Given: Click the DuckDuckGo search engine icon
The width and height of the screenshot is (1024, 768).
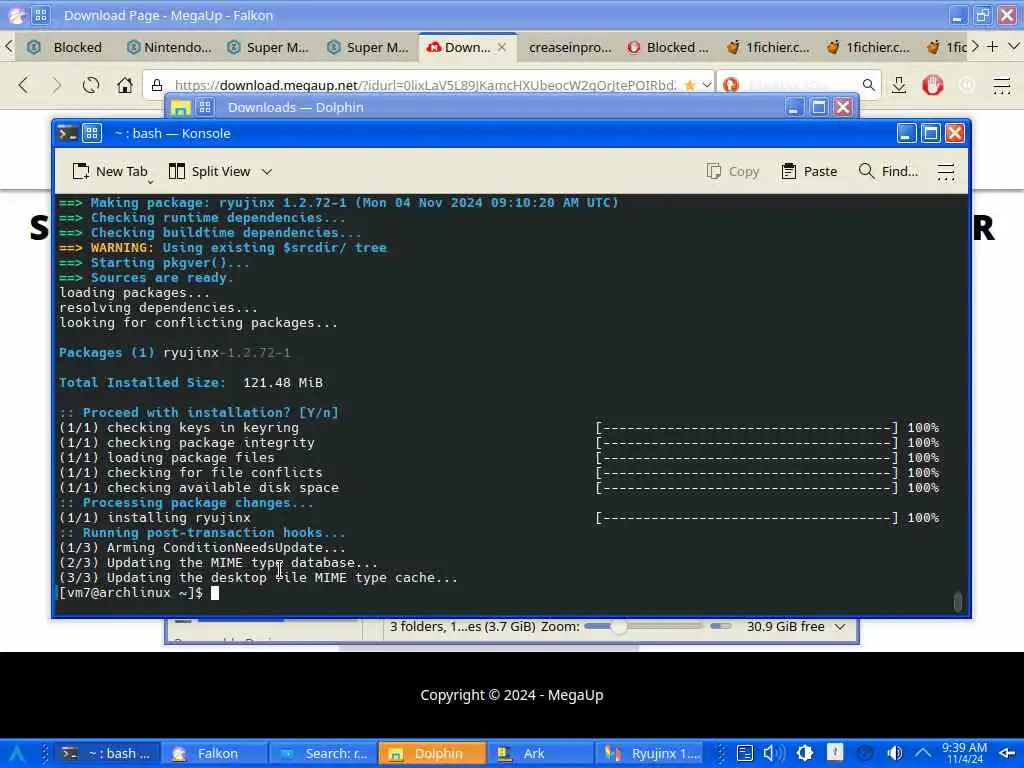Looking at the screenshot, I should 731,85.
